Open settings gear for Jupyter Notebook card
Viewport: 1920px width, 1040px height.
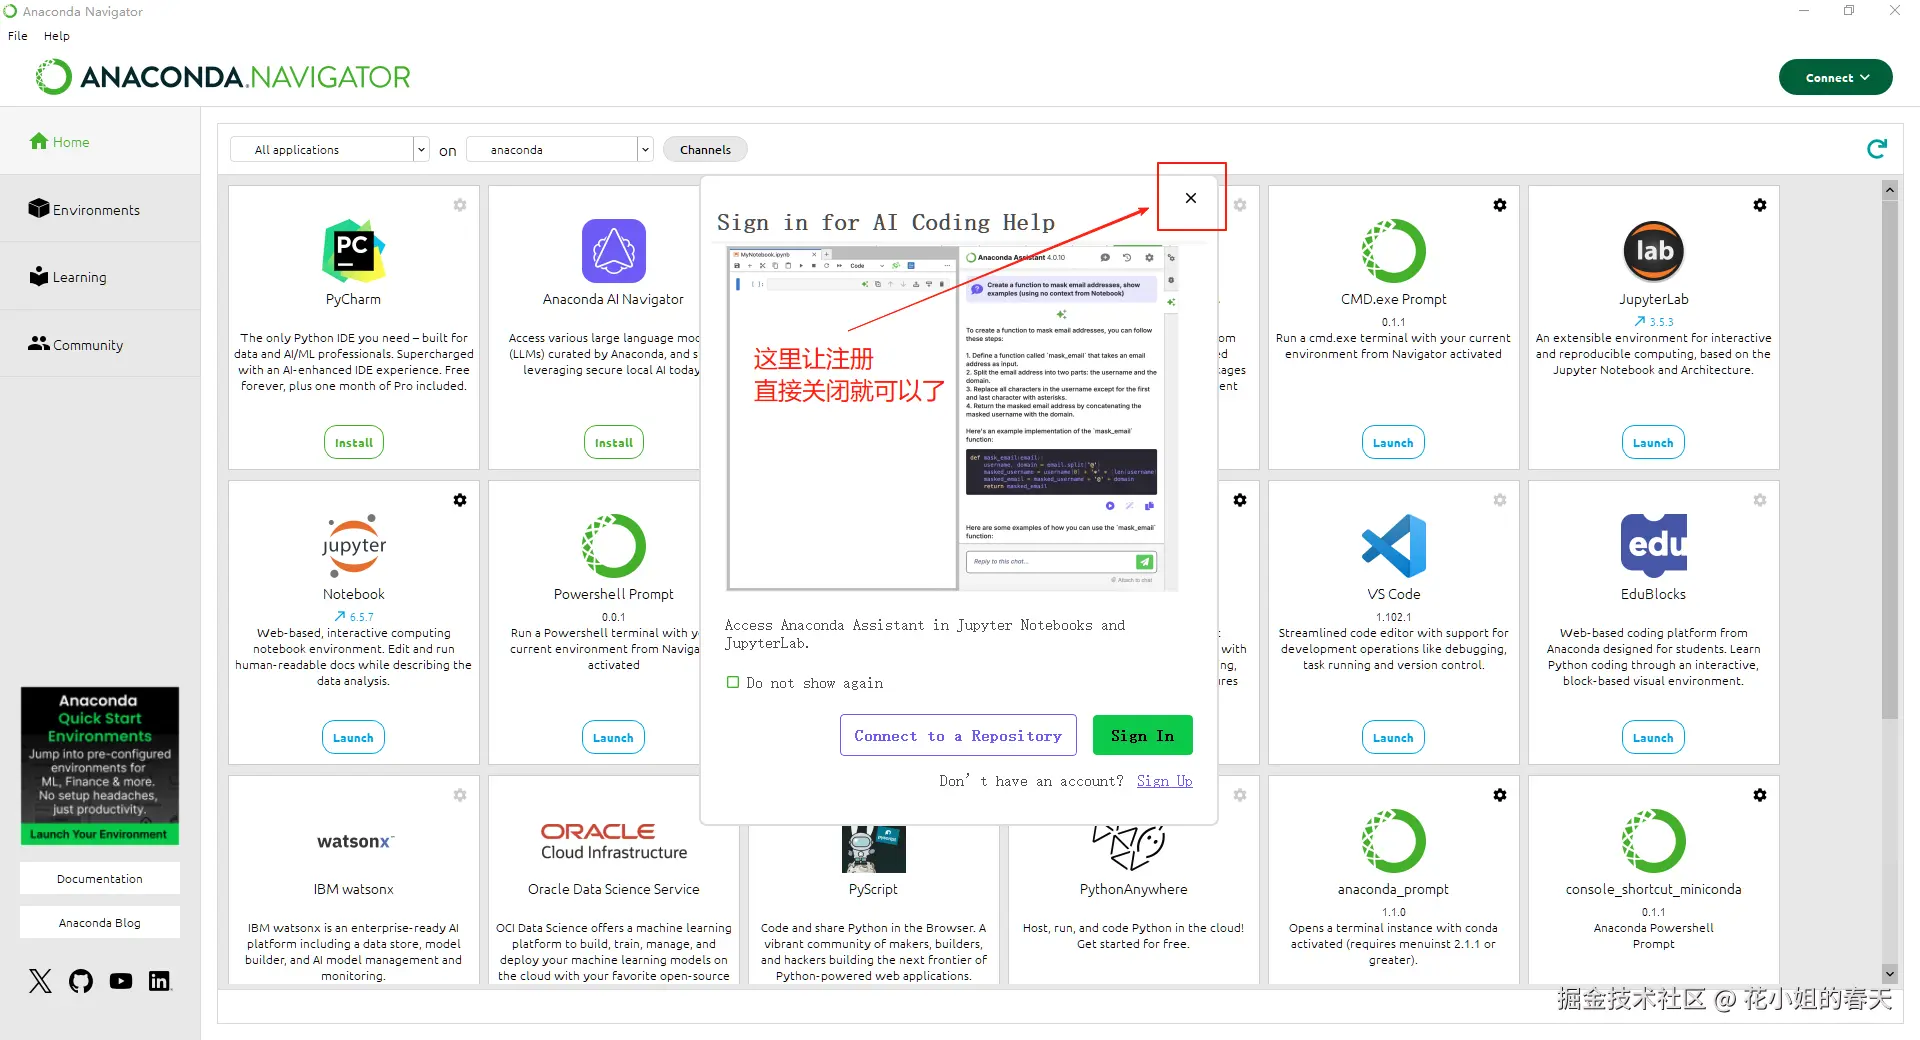[x=460, y=500]
